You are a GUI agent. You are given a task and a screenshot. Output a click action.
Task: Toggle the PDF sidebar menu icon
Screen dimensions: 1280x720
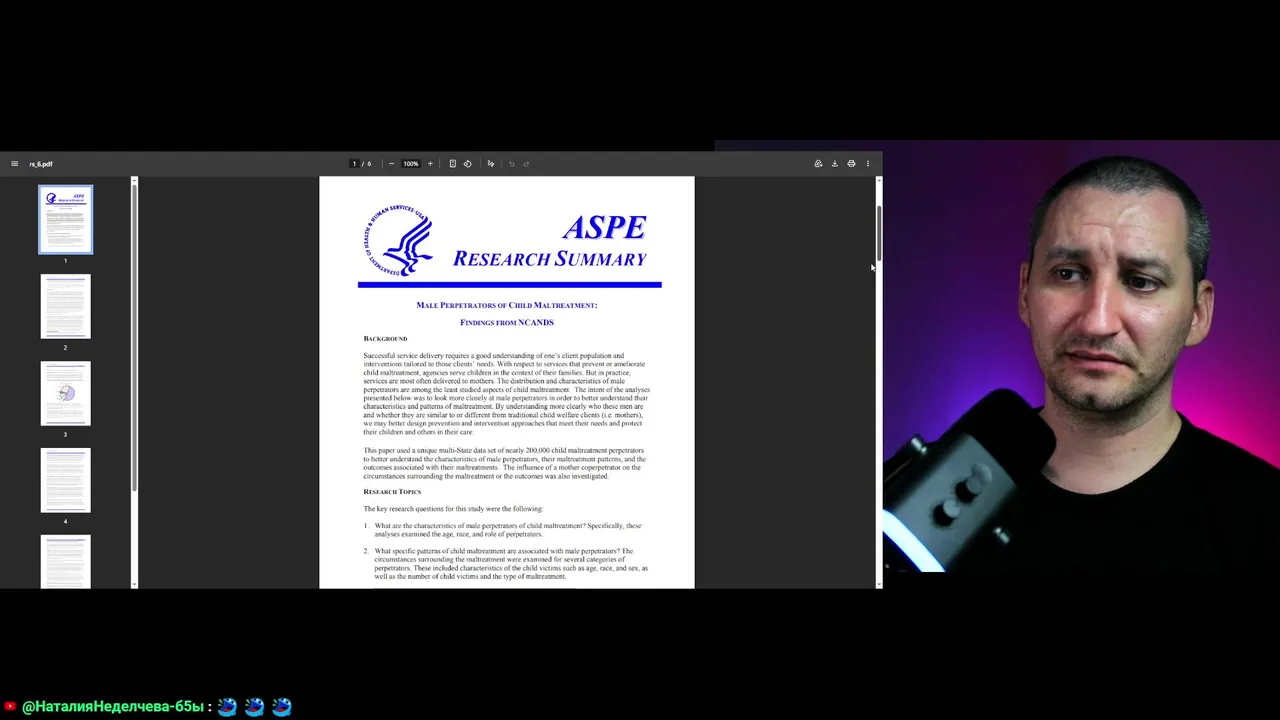click(14, 164)
